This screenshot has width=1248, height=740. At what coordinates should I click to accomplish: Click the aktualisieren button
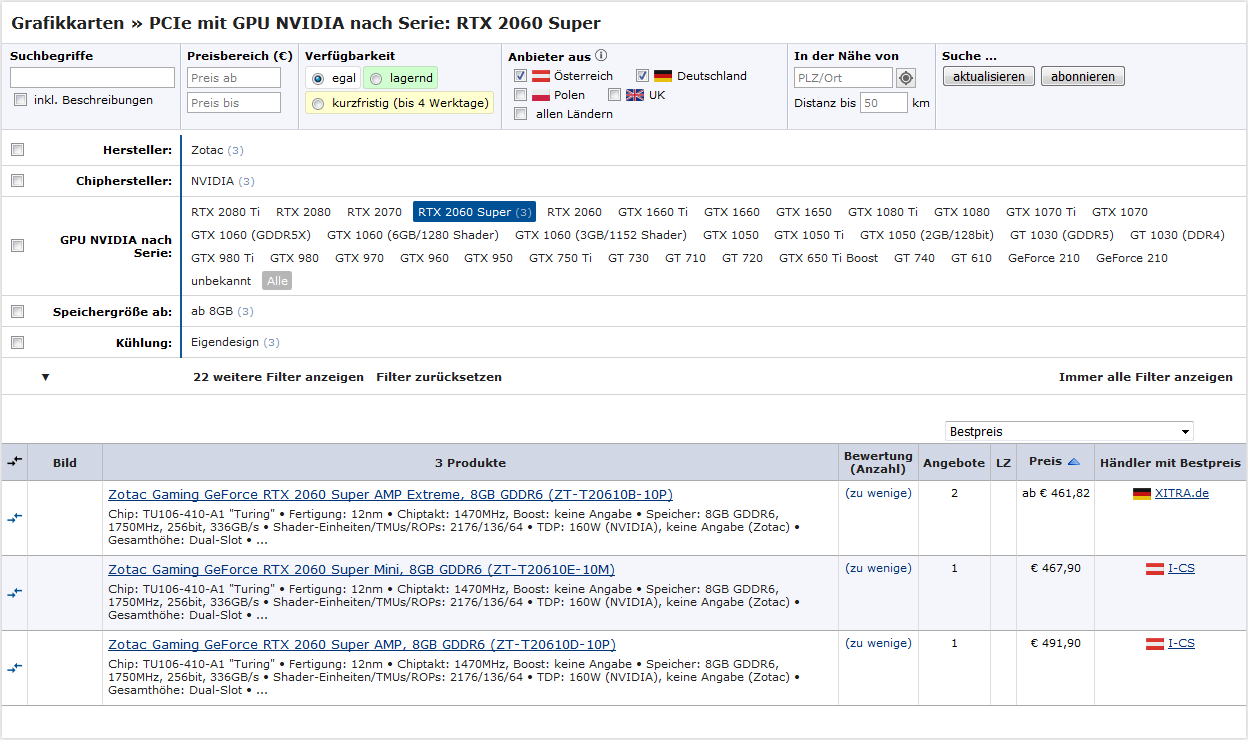(988, 76)
